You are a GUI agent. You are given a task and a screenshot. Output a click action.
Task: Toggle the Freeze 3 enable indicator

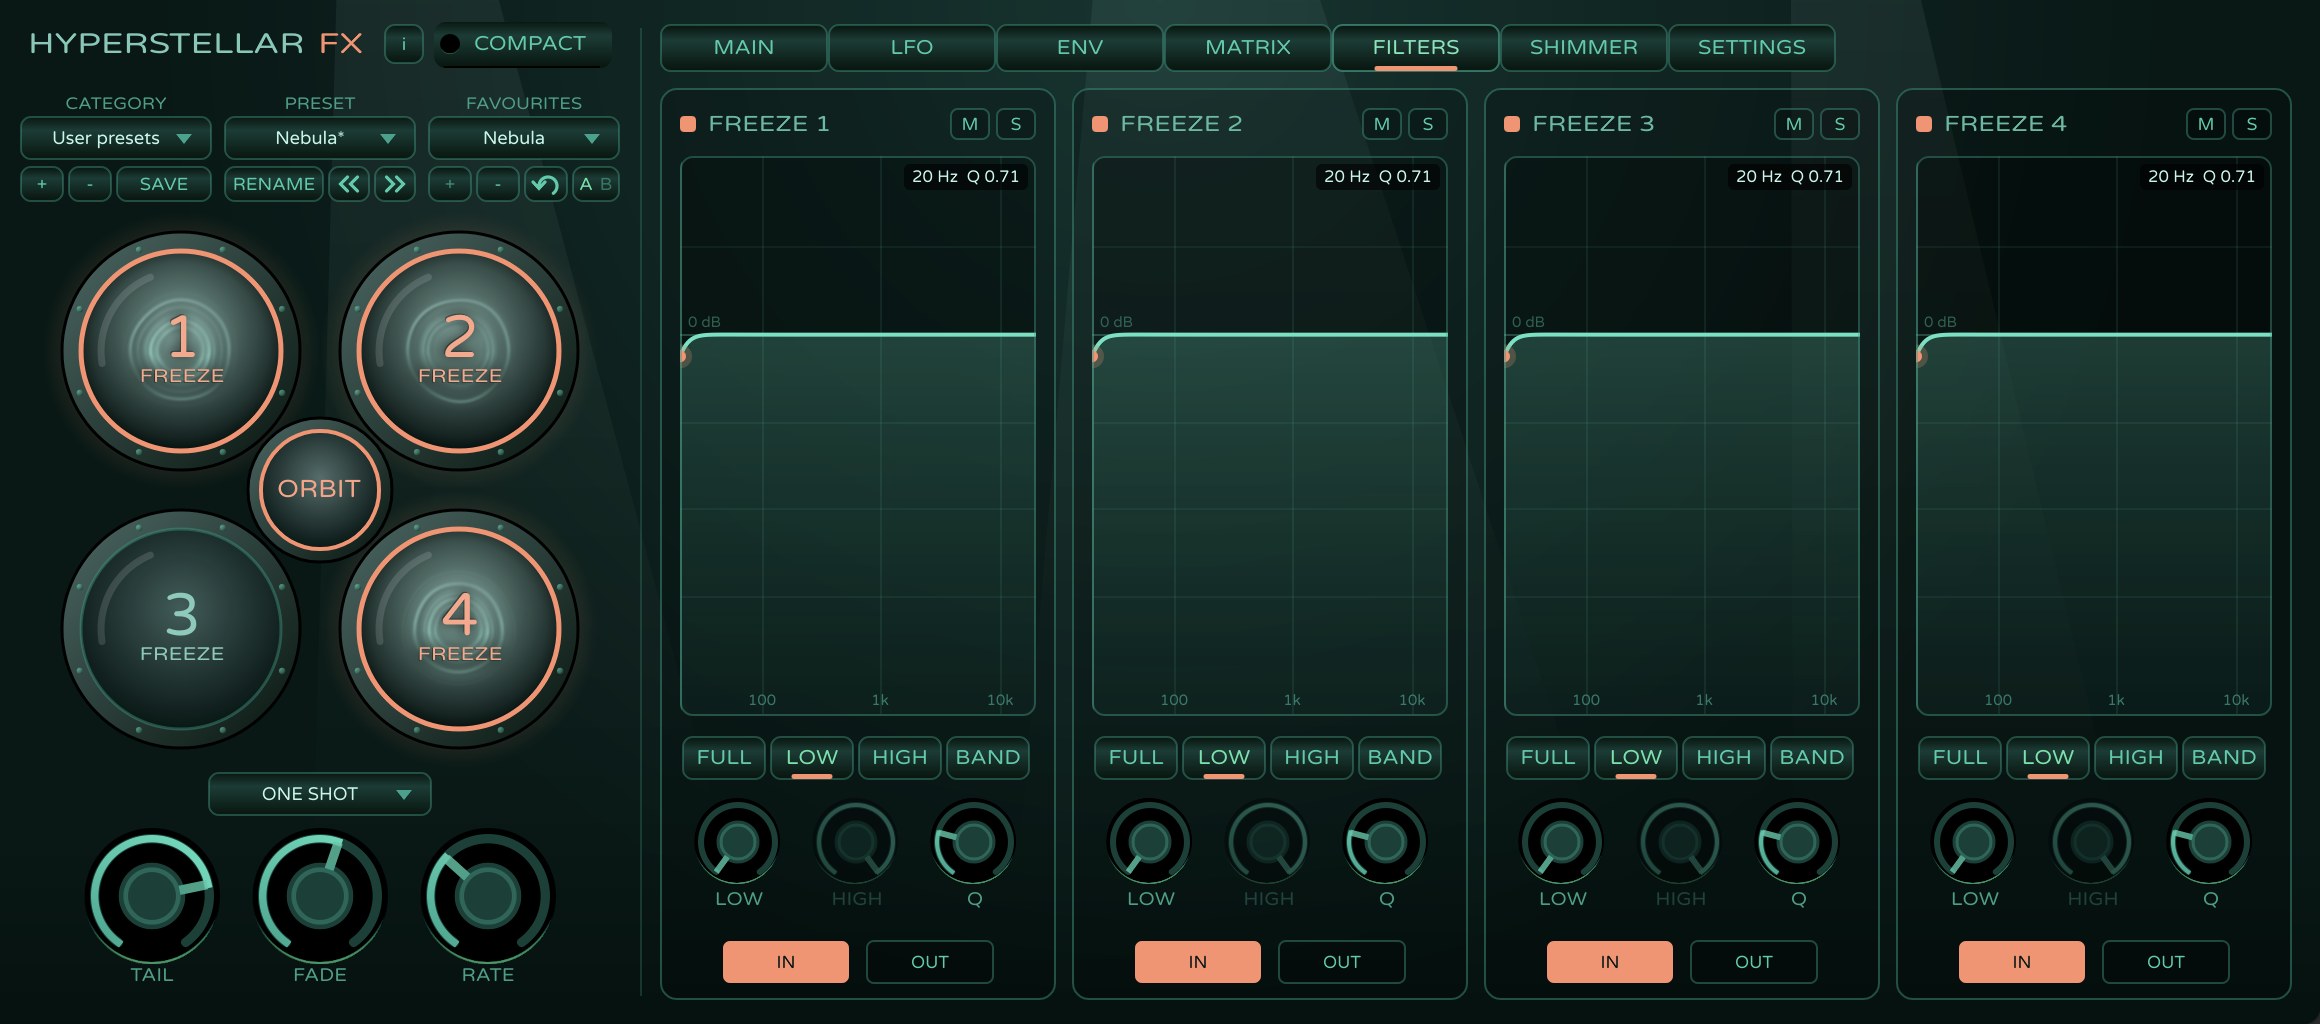click(1512, 124)
